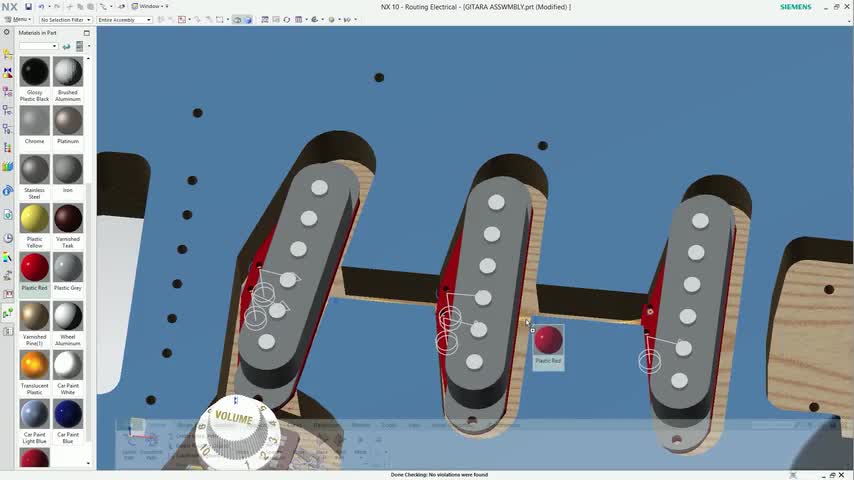Choose the Stainless Steel material swatch

34,177
